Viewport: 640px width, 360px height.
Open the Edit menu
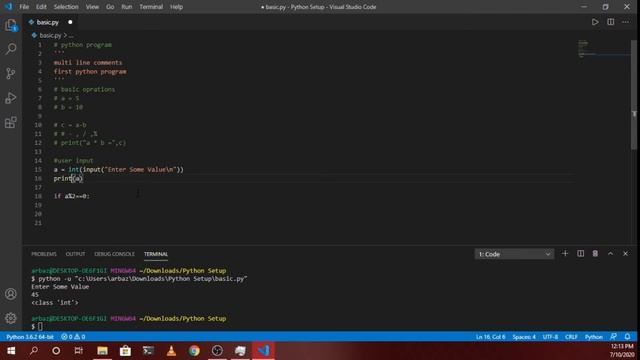pyautogui.click(x=41, y=7)
